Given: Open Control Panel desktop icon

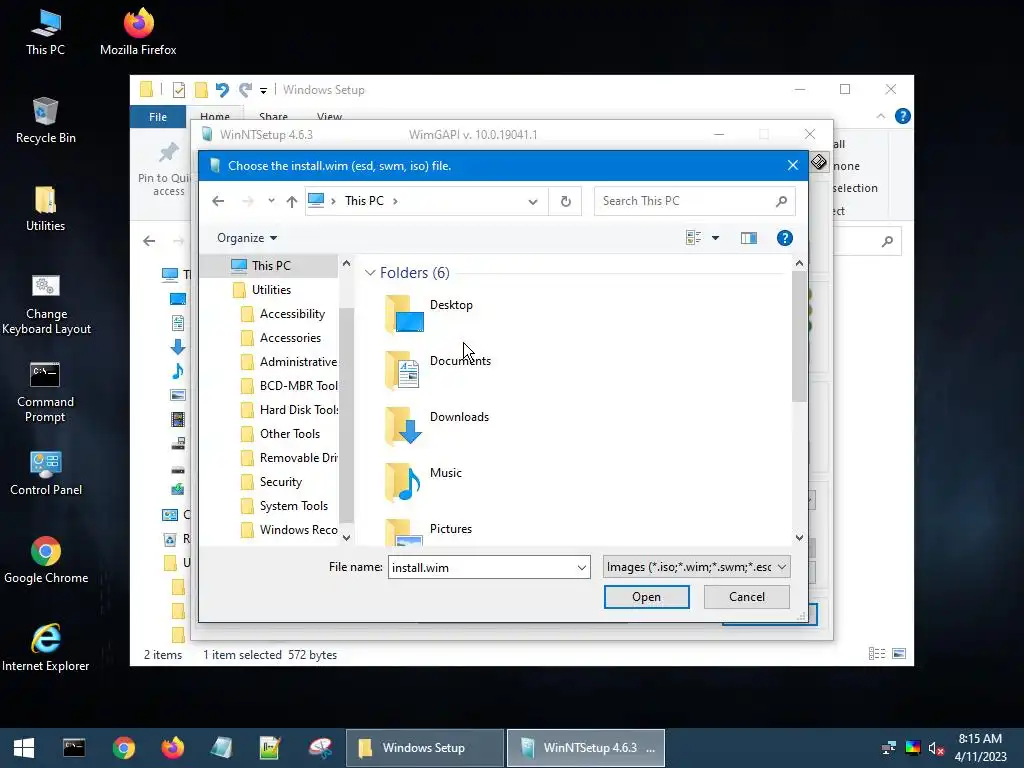Looking at the screenshot, I should [x=46, y=473].
